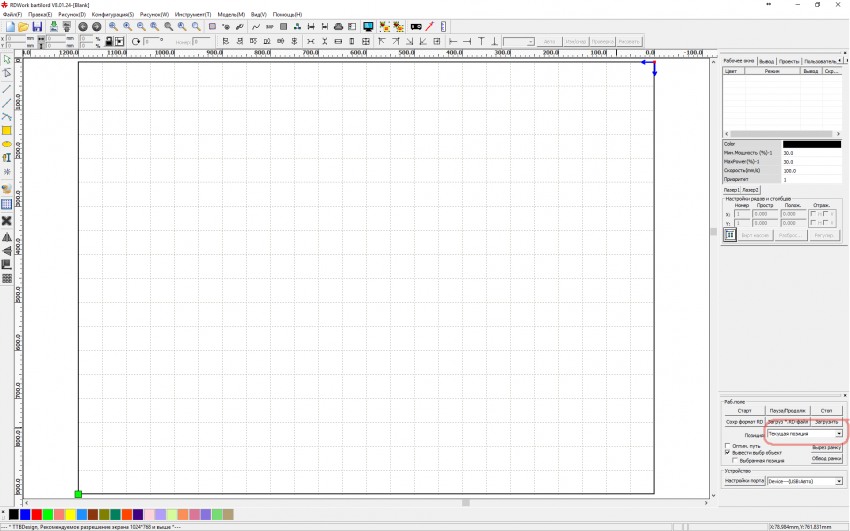The width and height of the screenshot is (850, 531).
Task: Select the yellow Ellipse tool
Action: click(7, 144)
